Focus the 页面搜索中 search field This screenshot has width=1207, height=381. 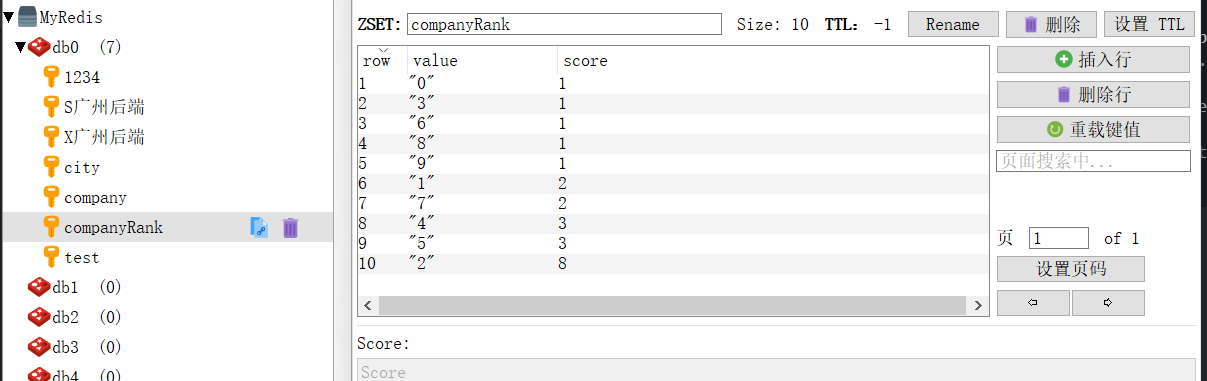(1093, 160)
